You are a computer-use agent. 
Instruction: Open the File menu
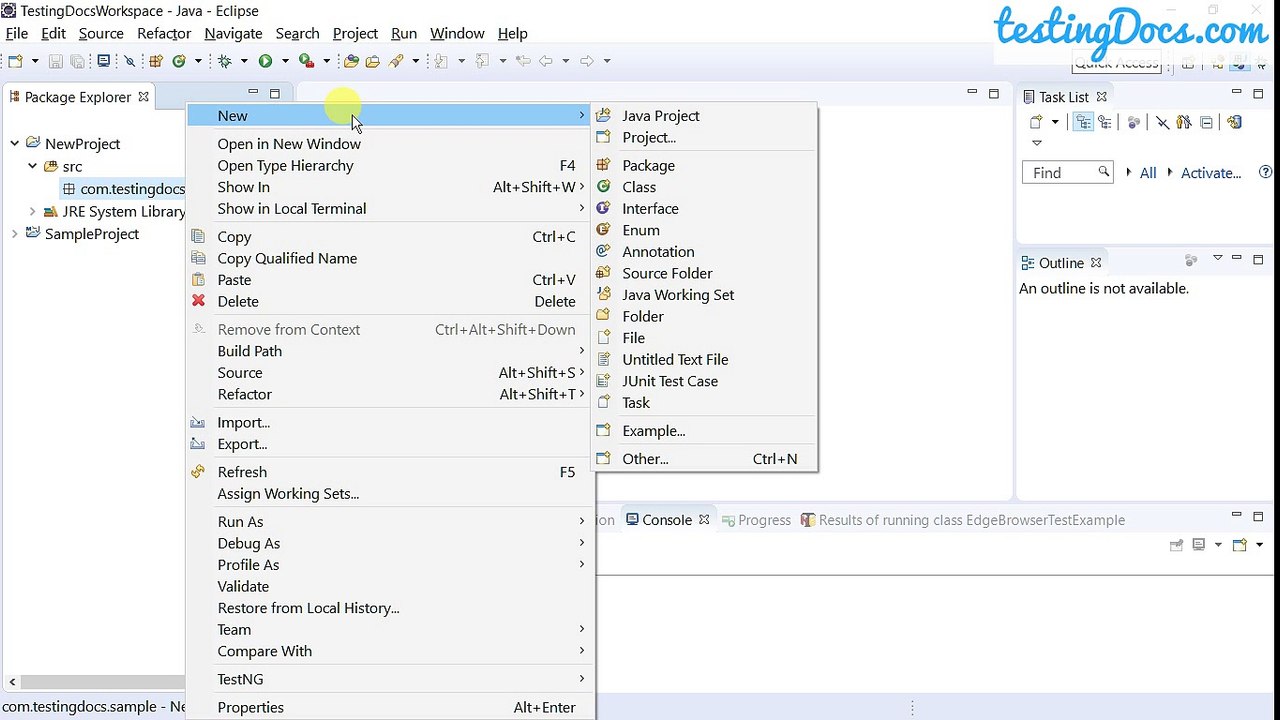tap(17, 33)
